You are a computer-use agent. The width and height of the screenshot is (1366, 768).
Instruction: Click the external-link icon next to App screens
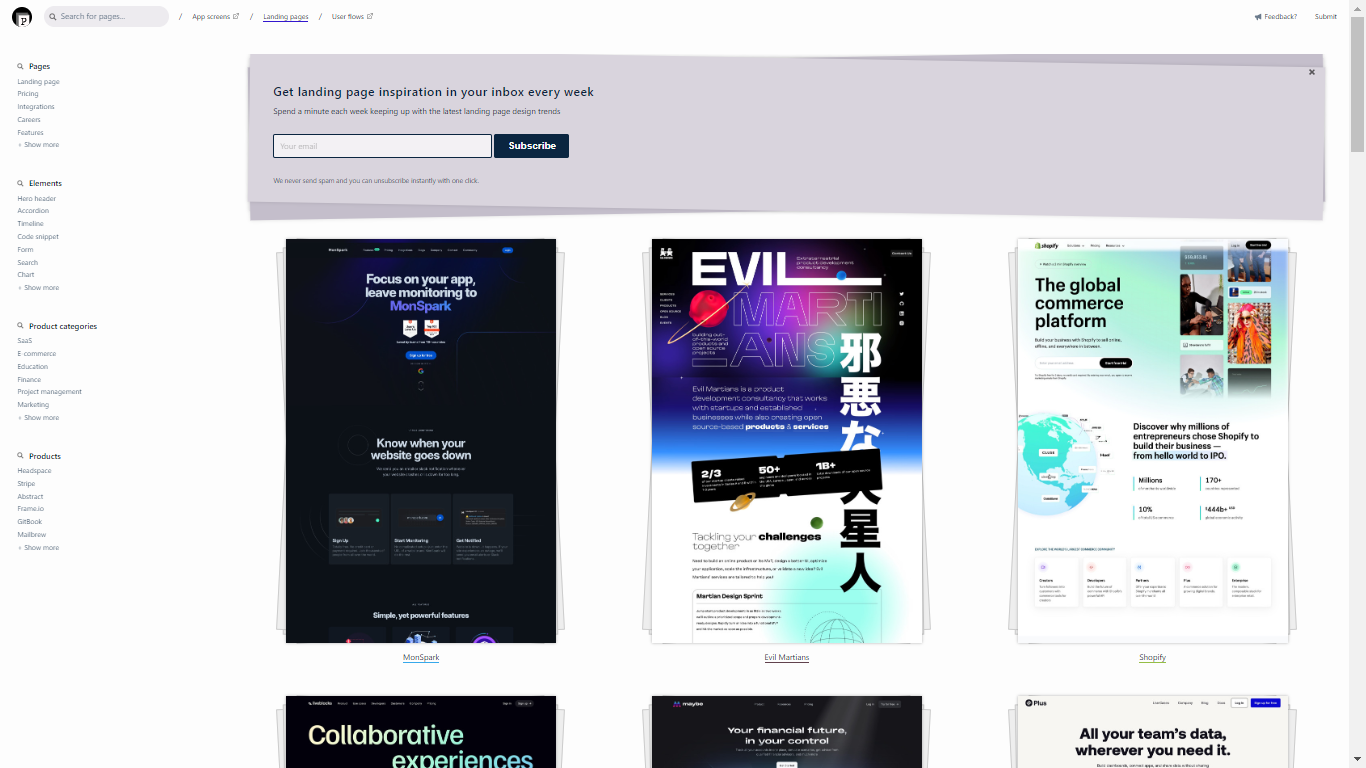[236, 16]
